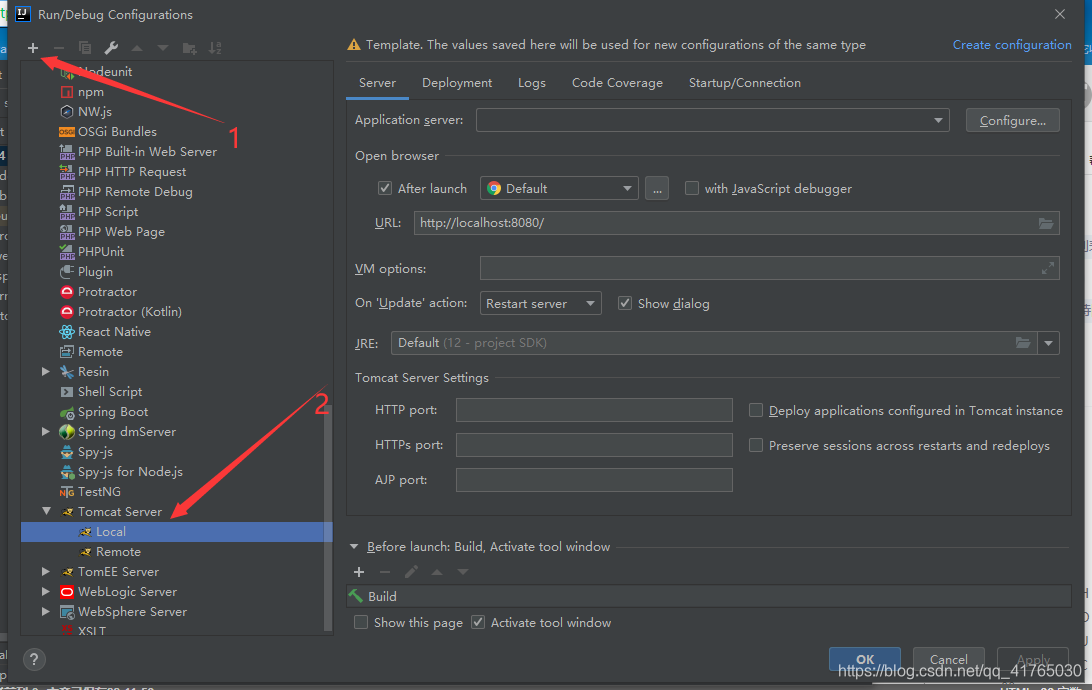The width and height of the screenshot is (1092, 690).
Task: Open the wrench Edit Templates icon
Action: (111, 48)
